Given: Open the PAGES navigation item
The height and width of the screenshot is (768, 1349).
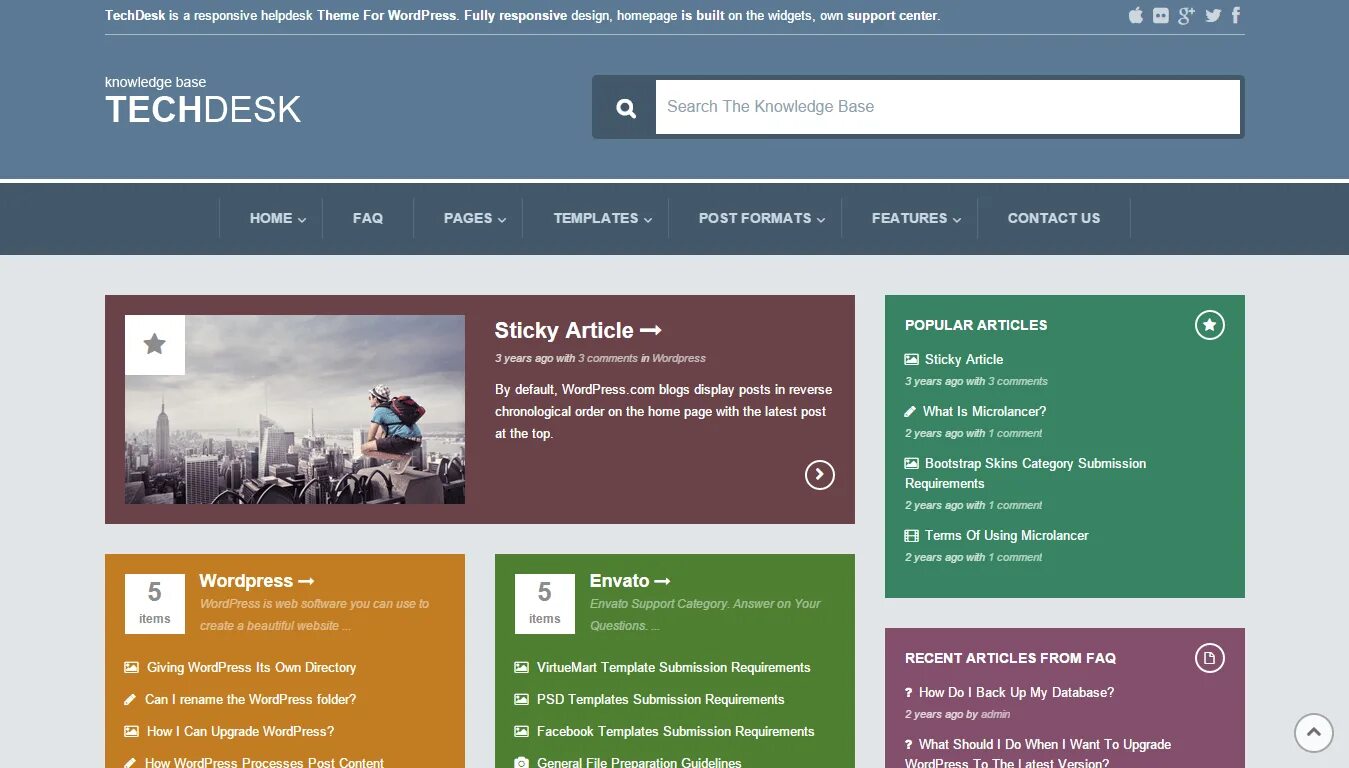Looking at the screenshot, I should pos(468,218).
